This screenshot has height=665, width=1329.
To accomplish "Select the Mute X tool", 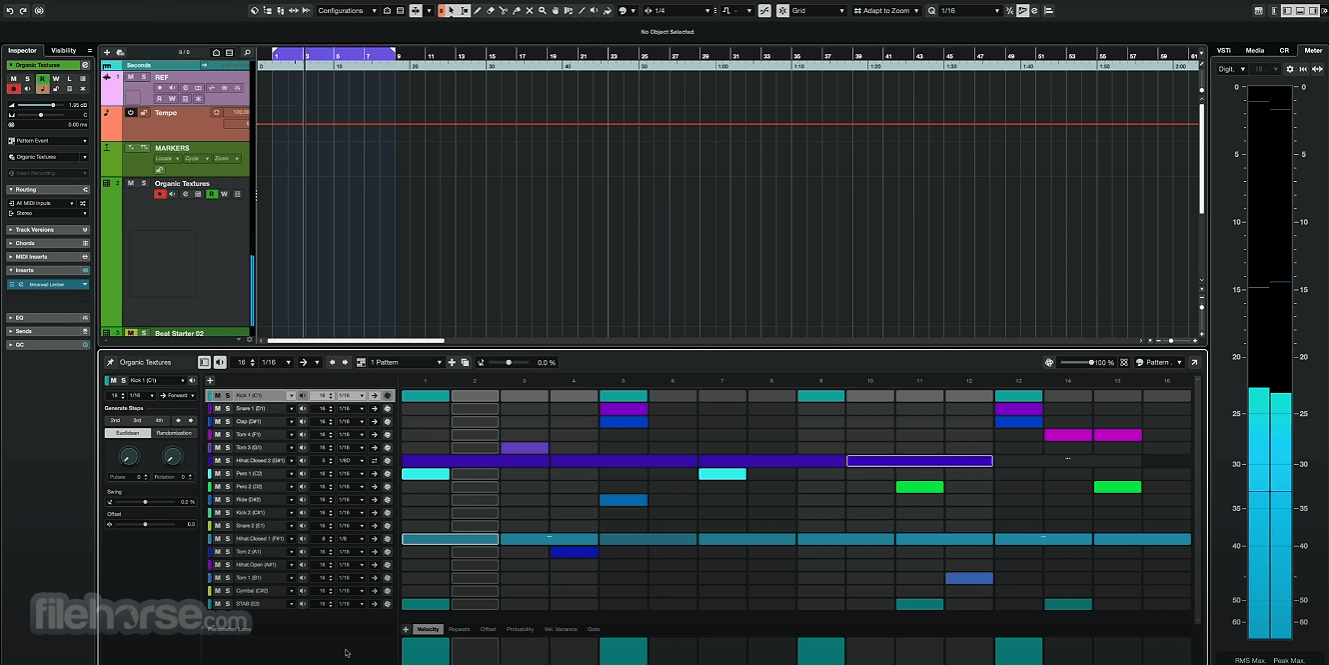I will tap(529, 10).
